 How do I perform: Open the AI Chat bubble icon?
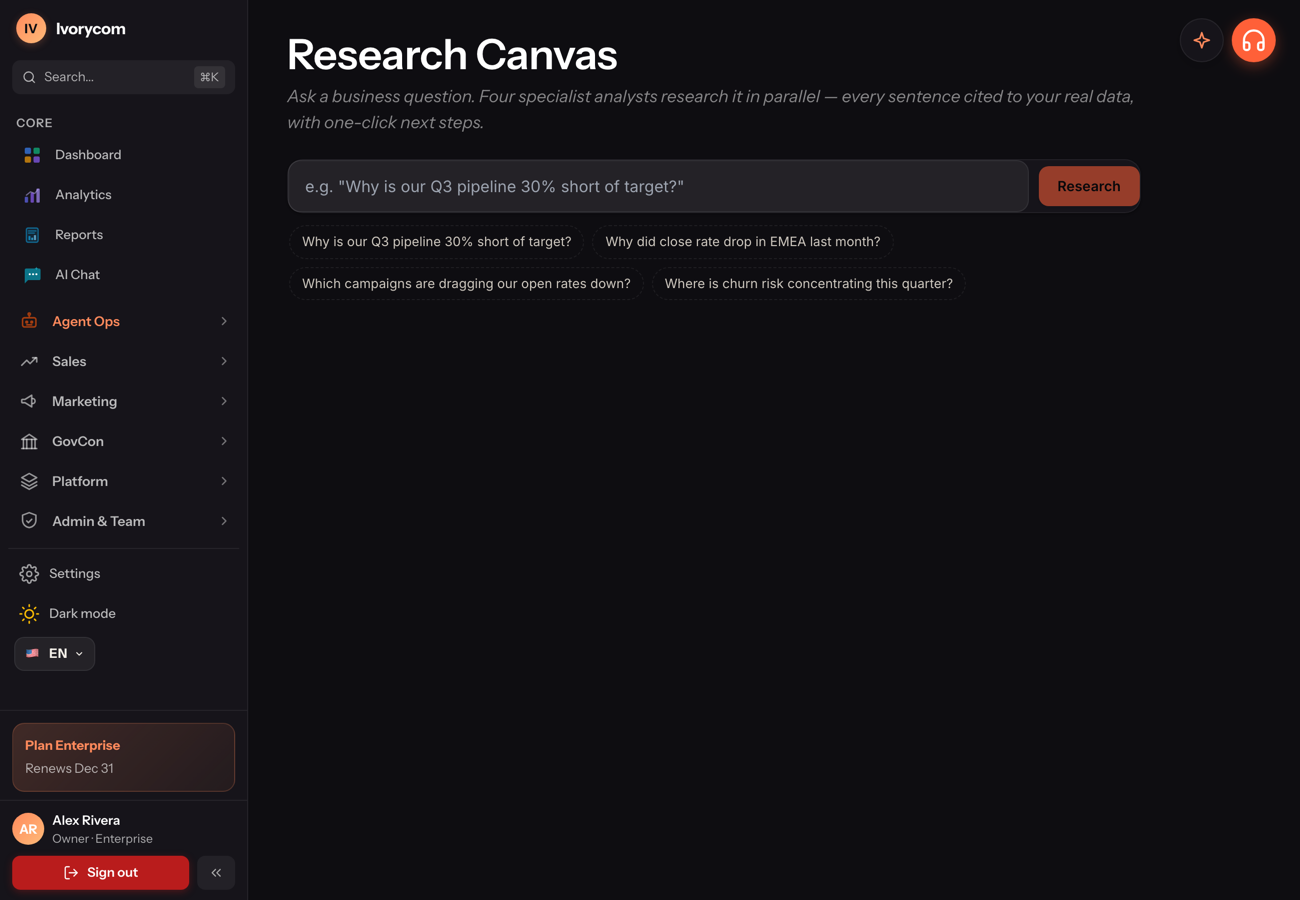point(32,275)
